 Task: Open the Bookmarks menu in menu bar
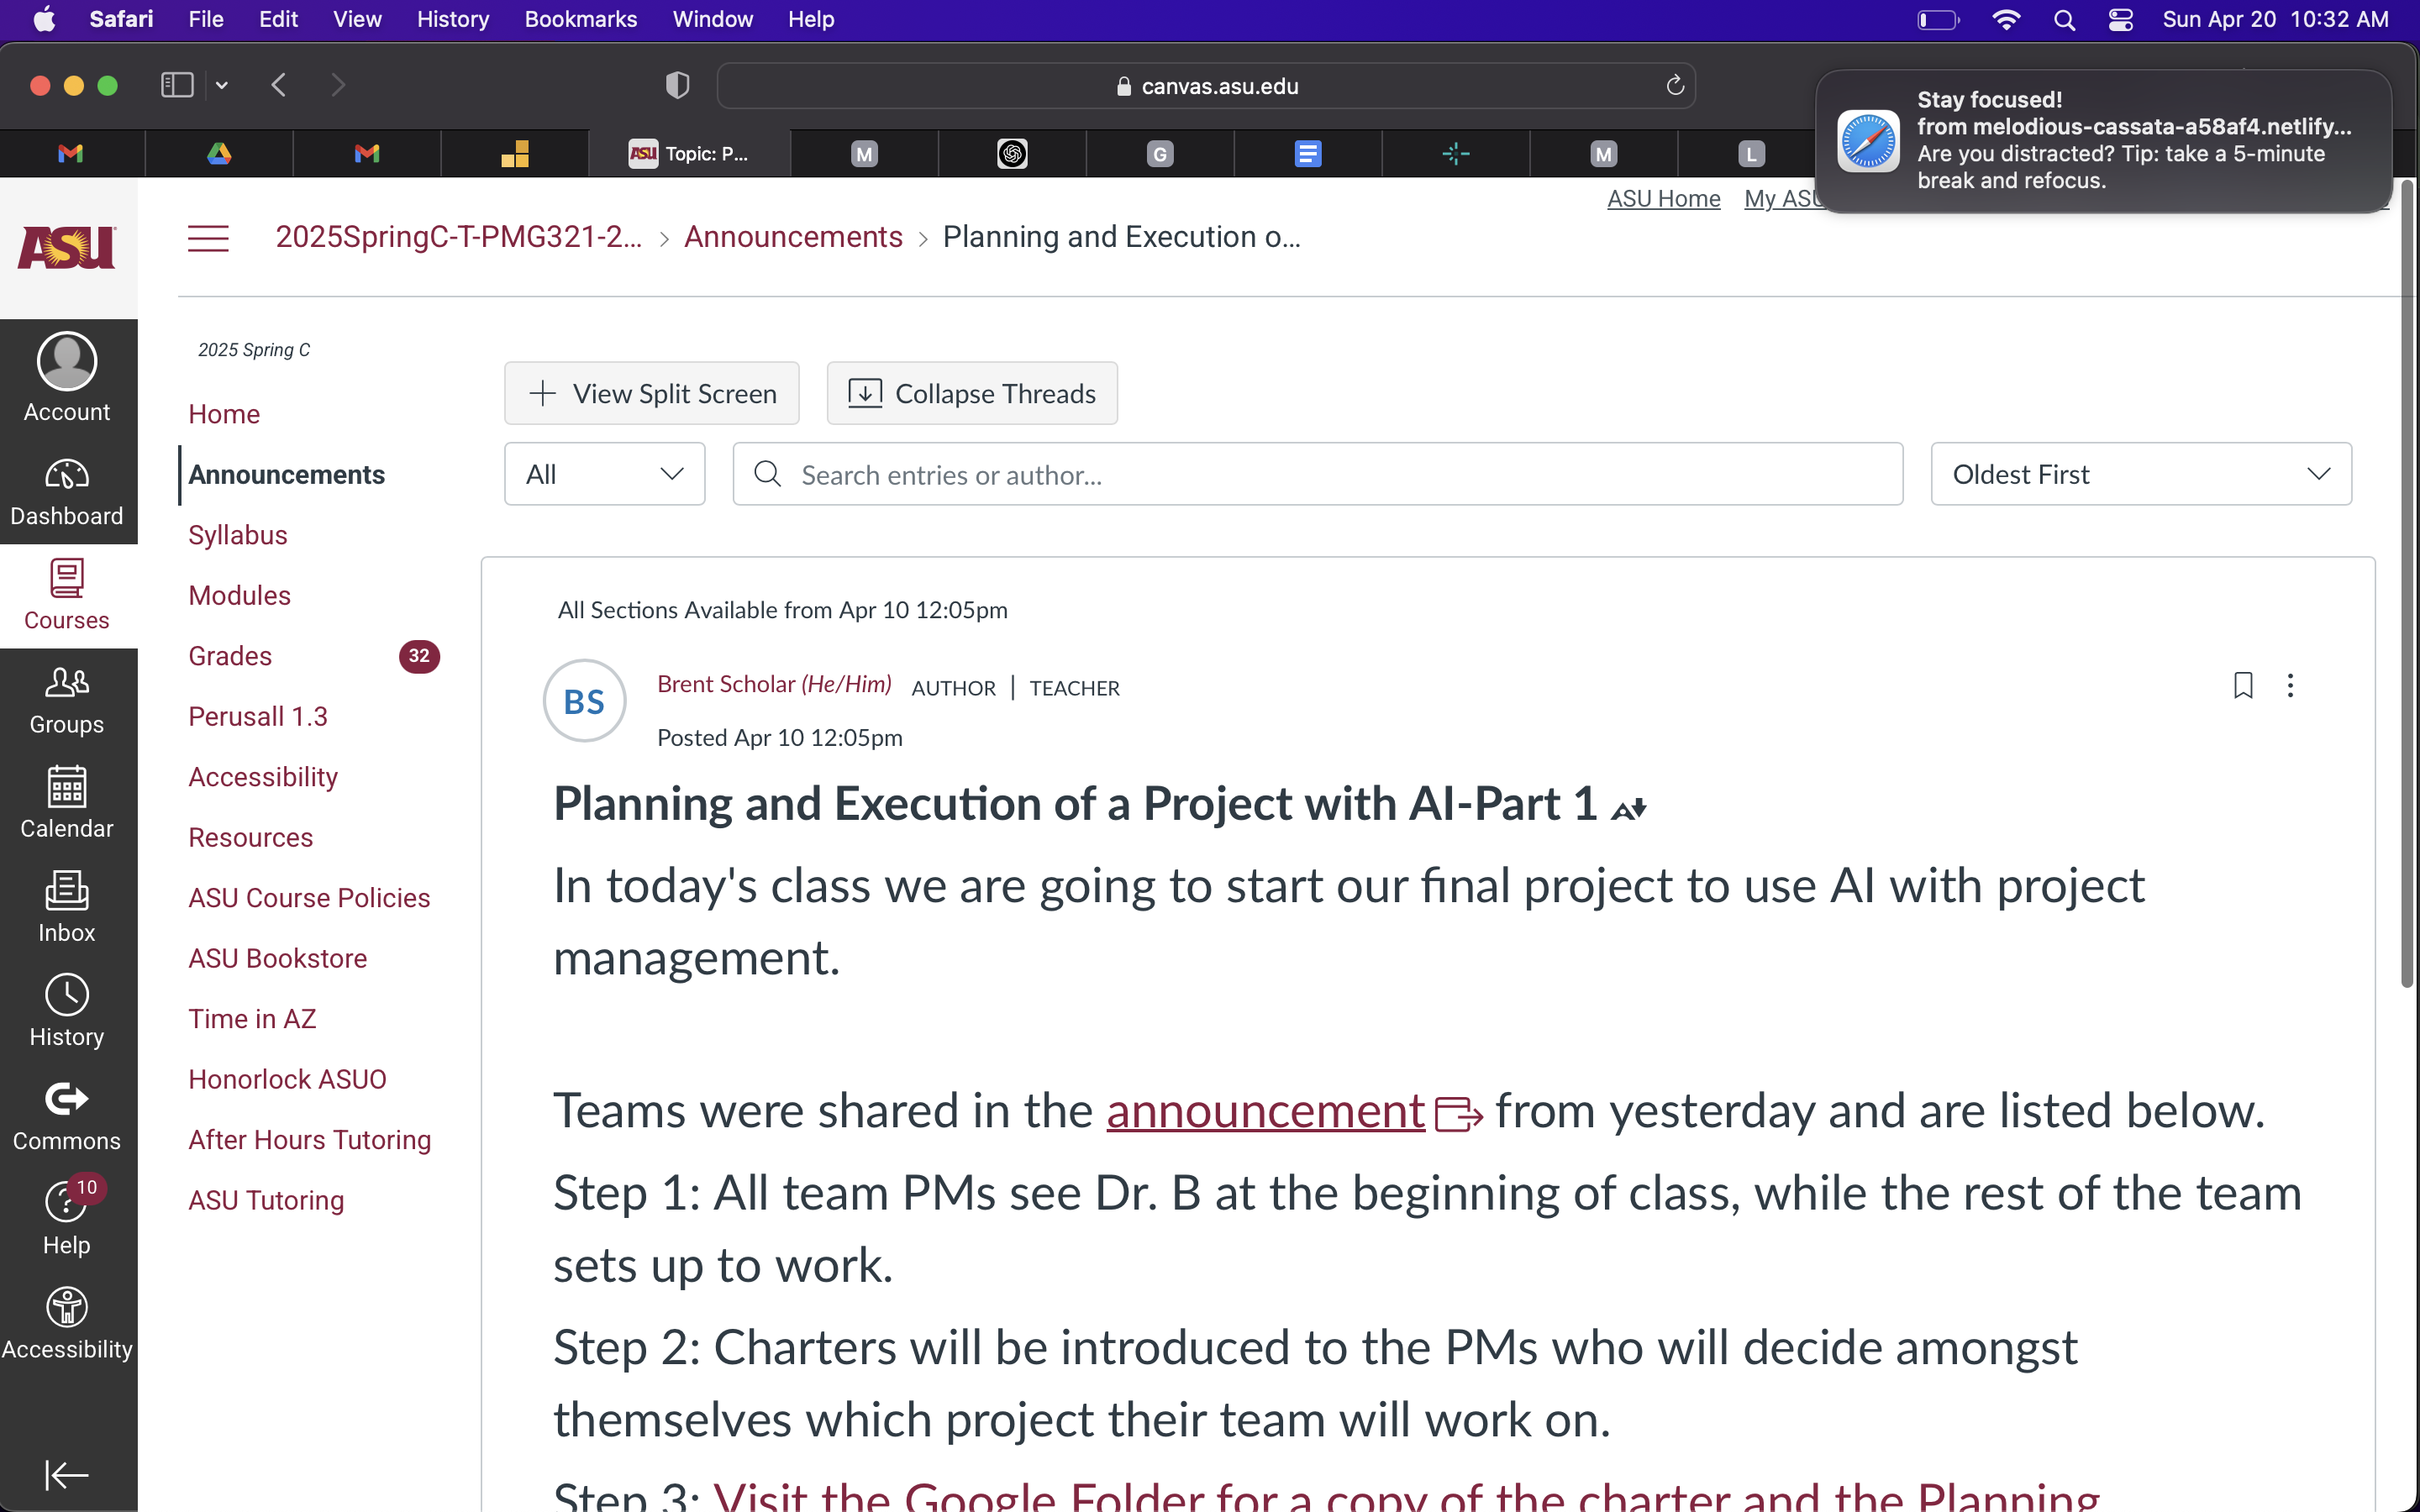(x=580, y=19)
